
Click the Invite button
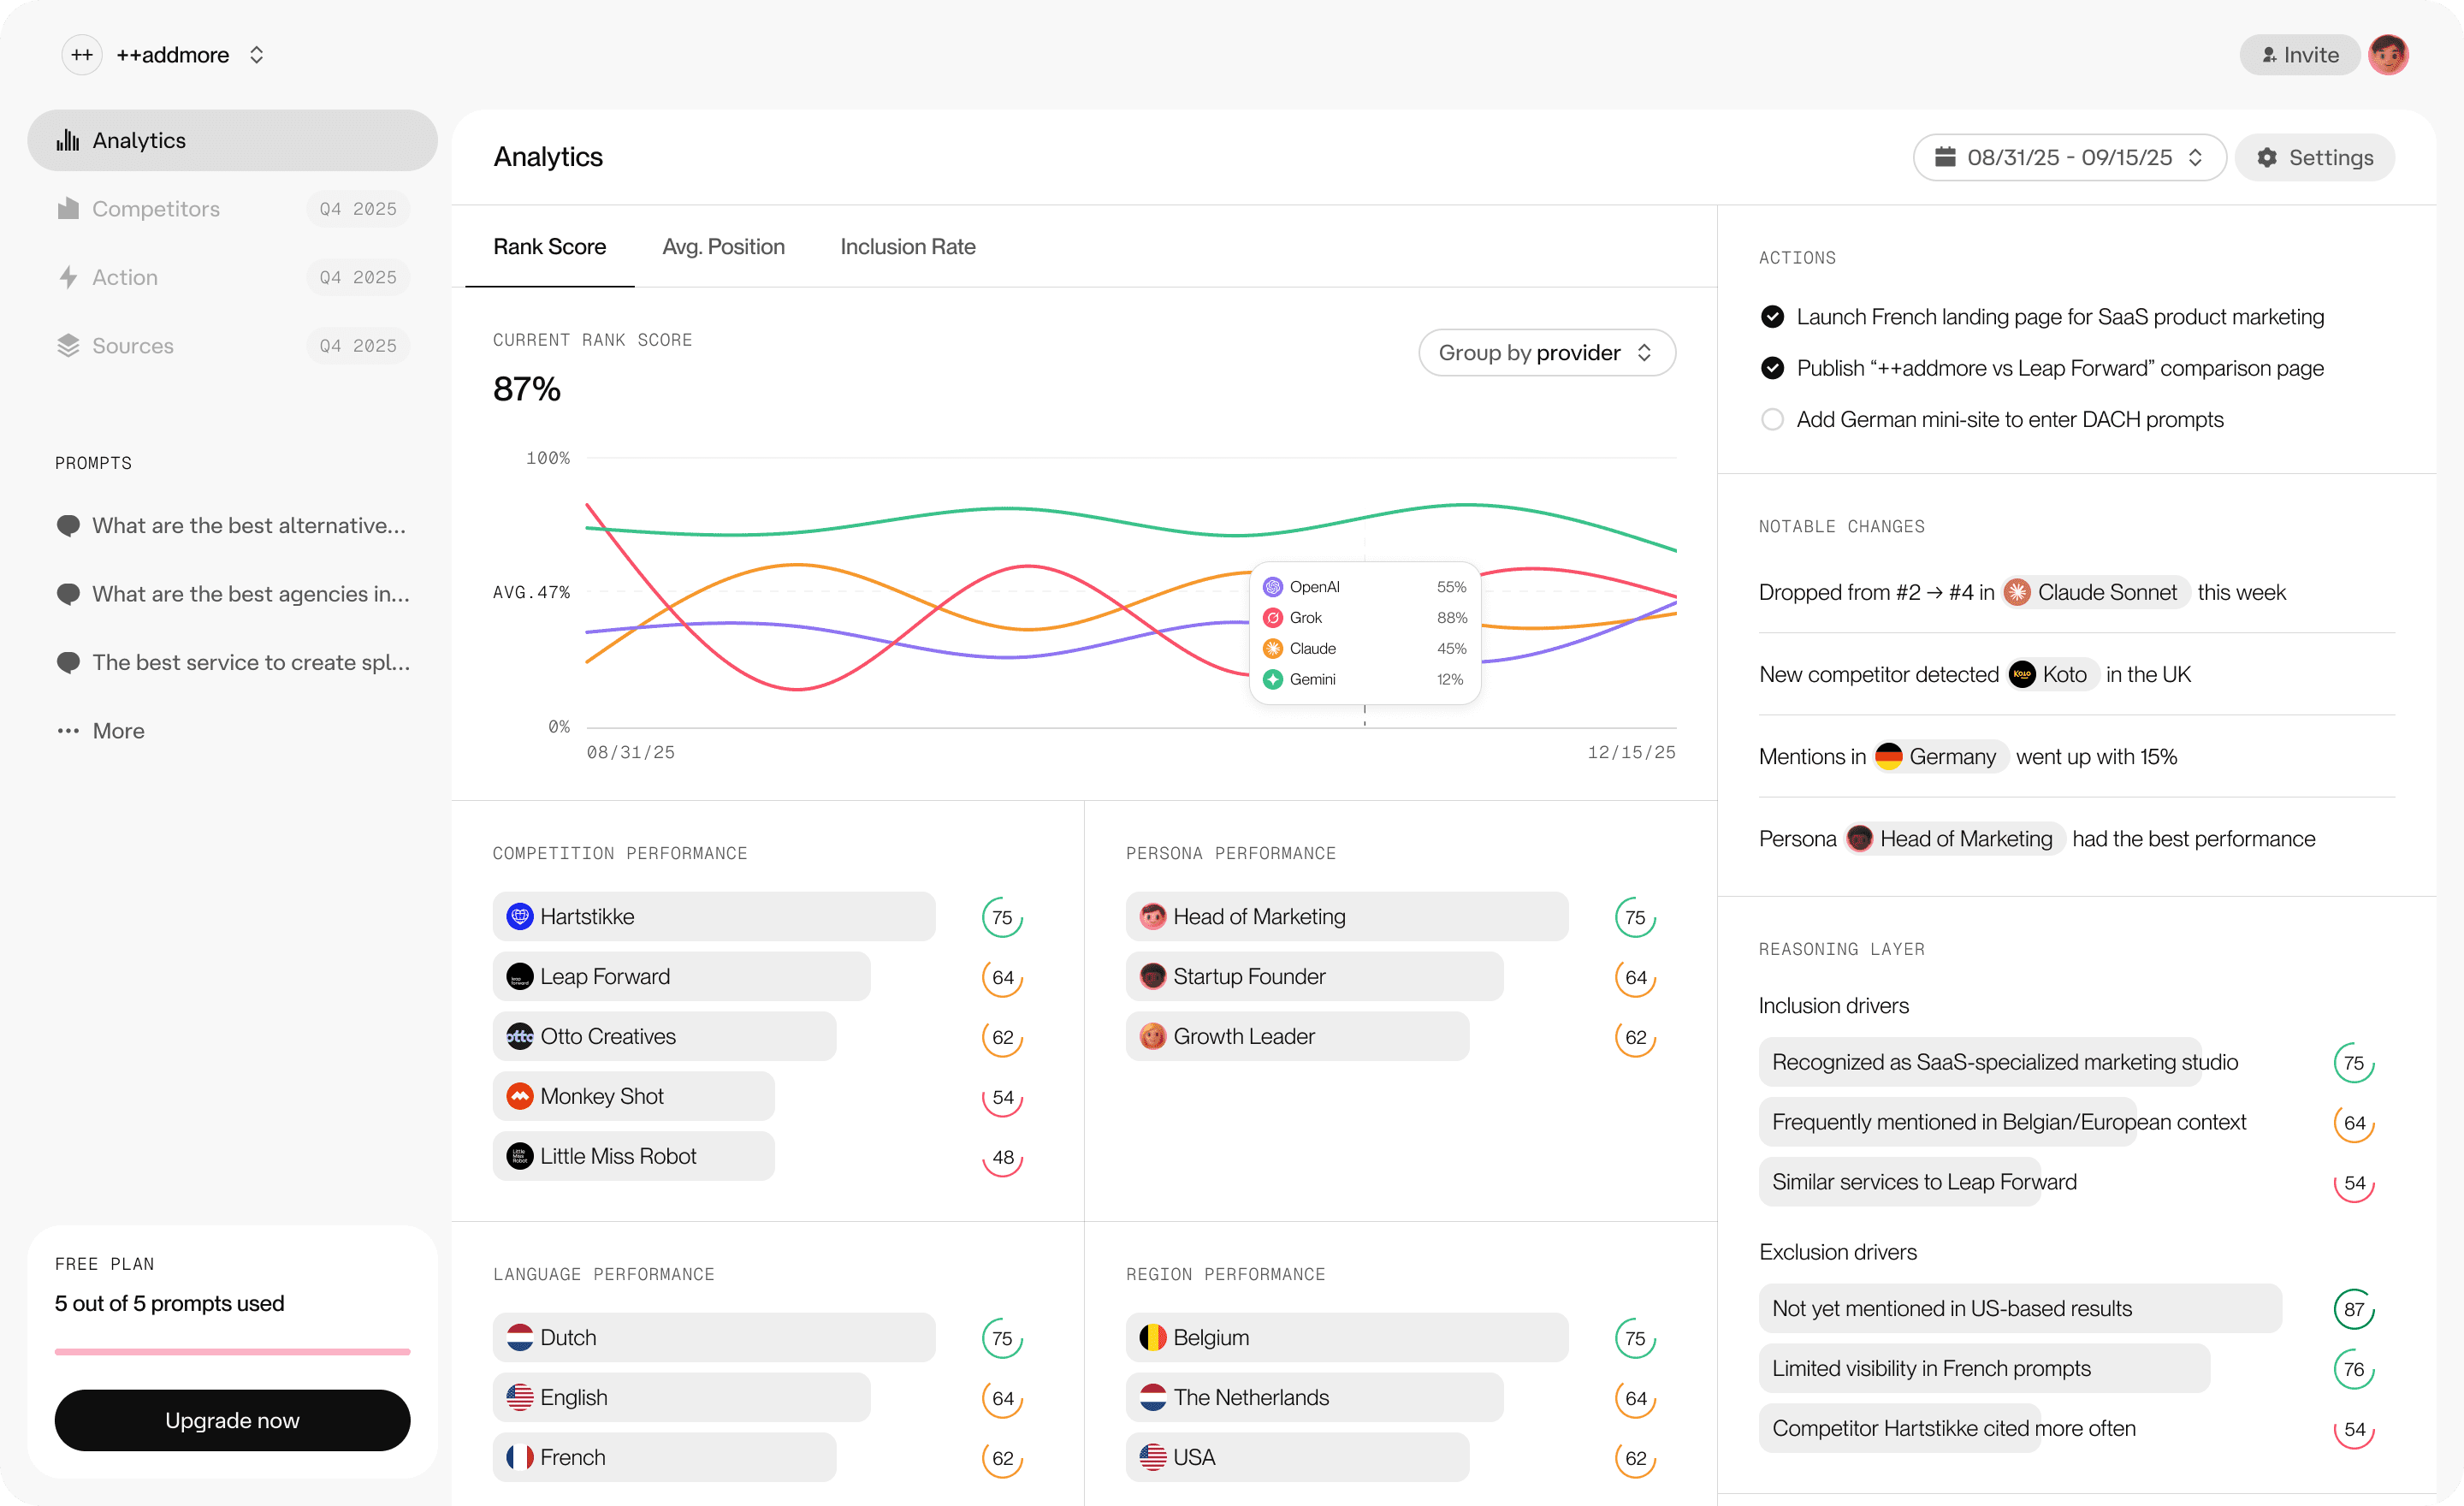(x=2299, y=55)
